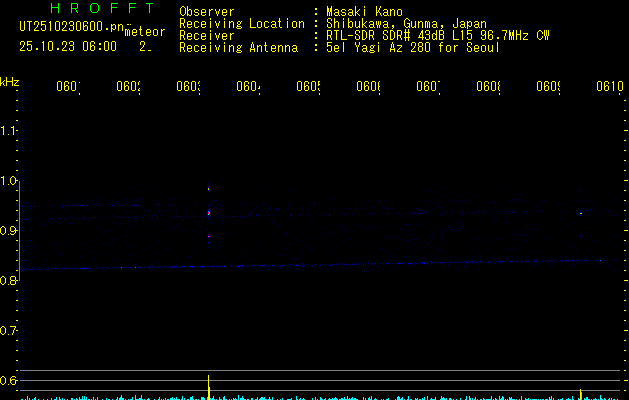Click the 1.0 frequency axis tick label
Viewport: 629px width, 400px height.
(10, 181)
